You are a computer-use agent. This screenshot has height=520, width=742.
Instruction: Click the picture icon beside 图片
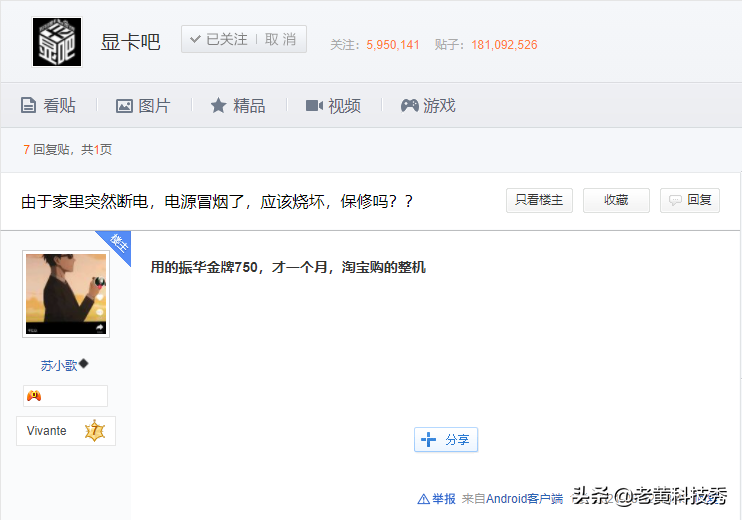click(x=124, y=106)
